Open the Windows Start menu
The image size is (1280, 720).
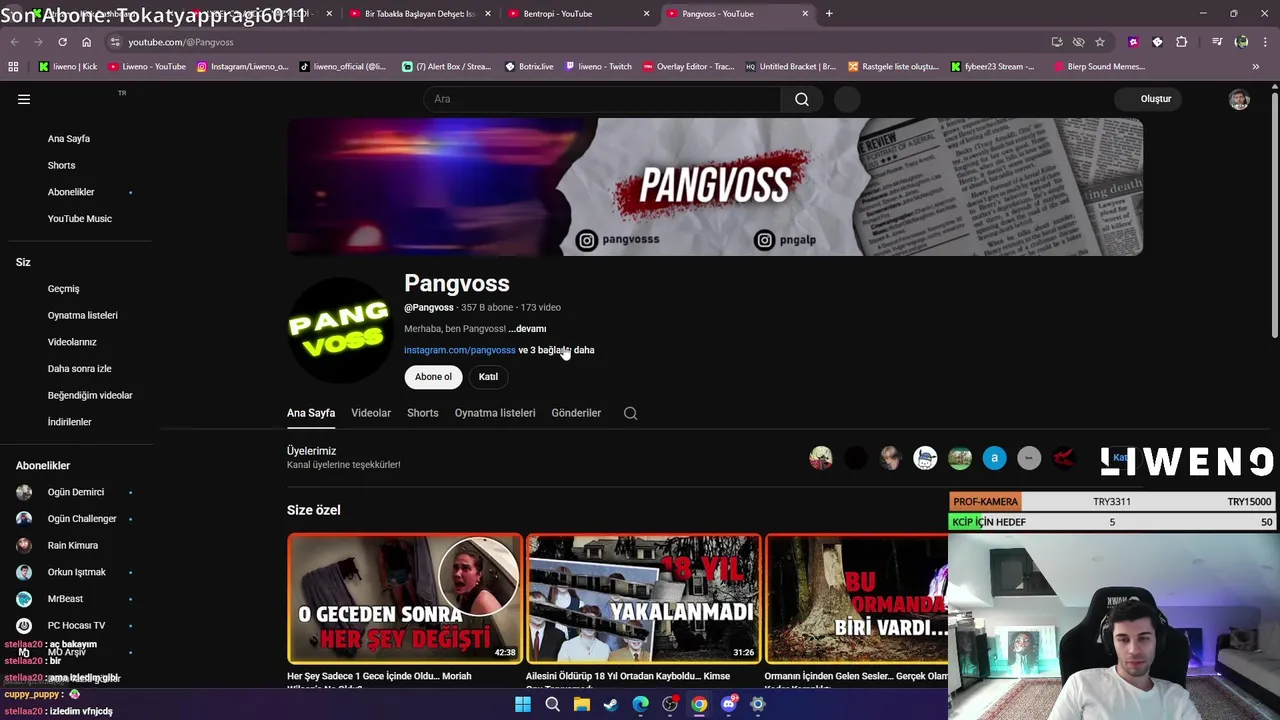click(523, 704)
